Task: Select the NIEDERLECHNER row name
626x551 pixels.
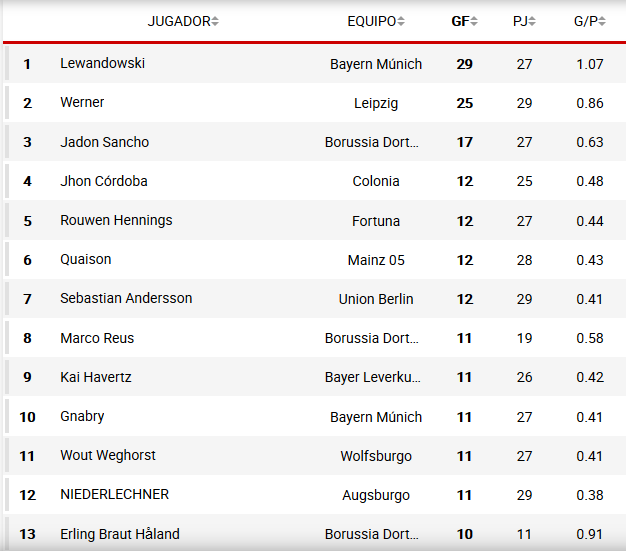Action: pos(115,494)
